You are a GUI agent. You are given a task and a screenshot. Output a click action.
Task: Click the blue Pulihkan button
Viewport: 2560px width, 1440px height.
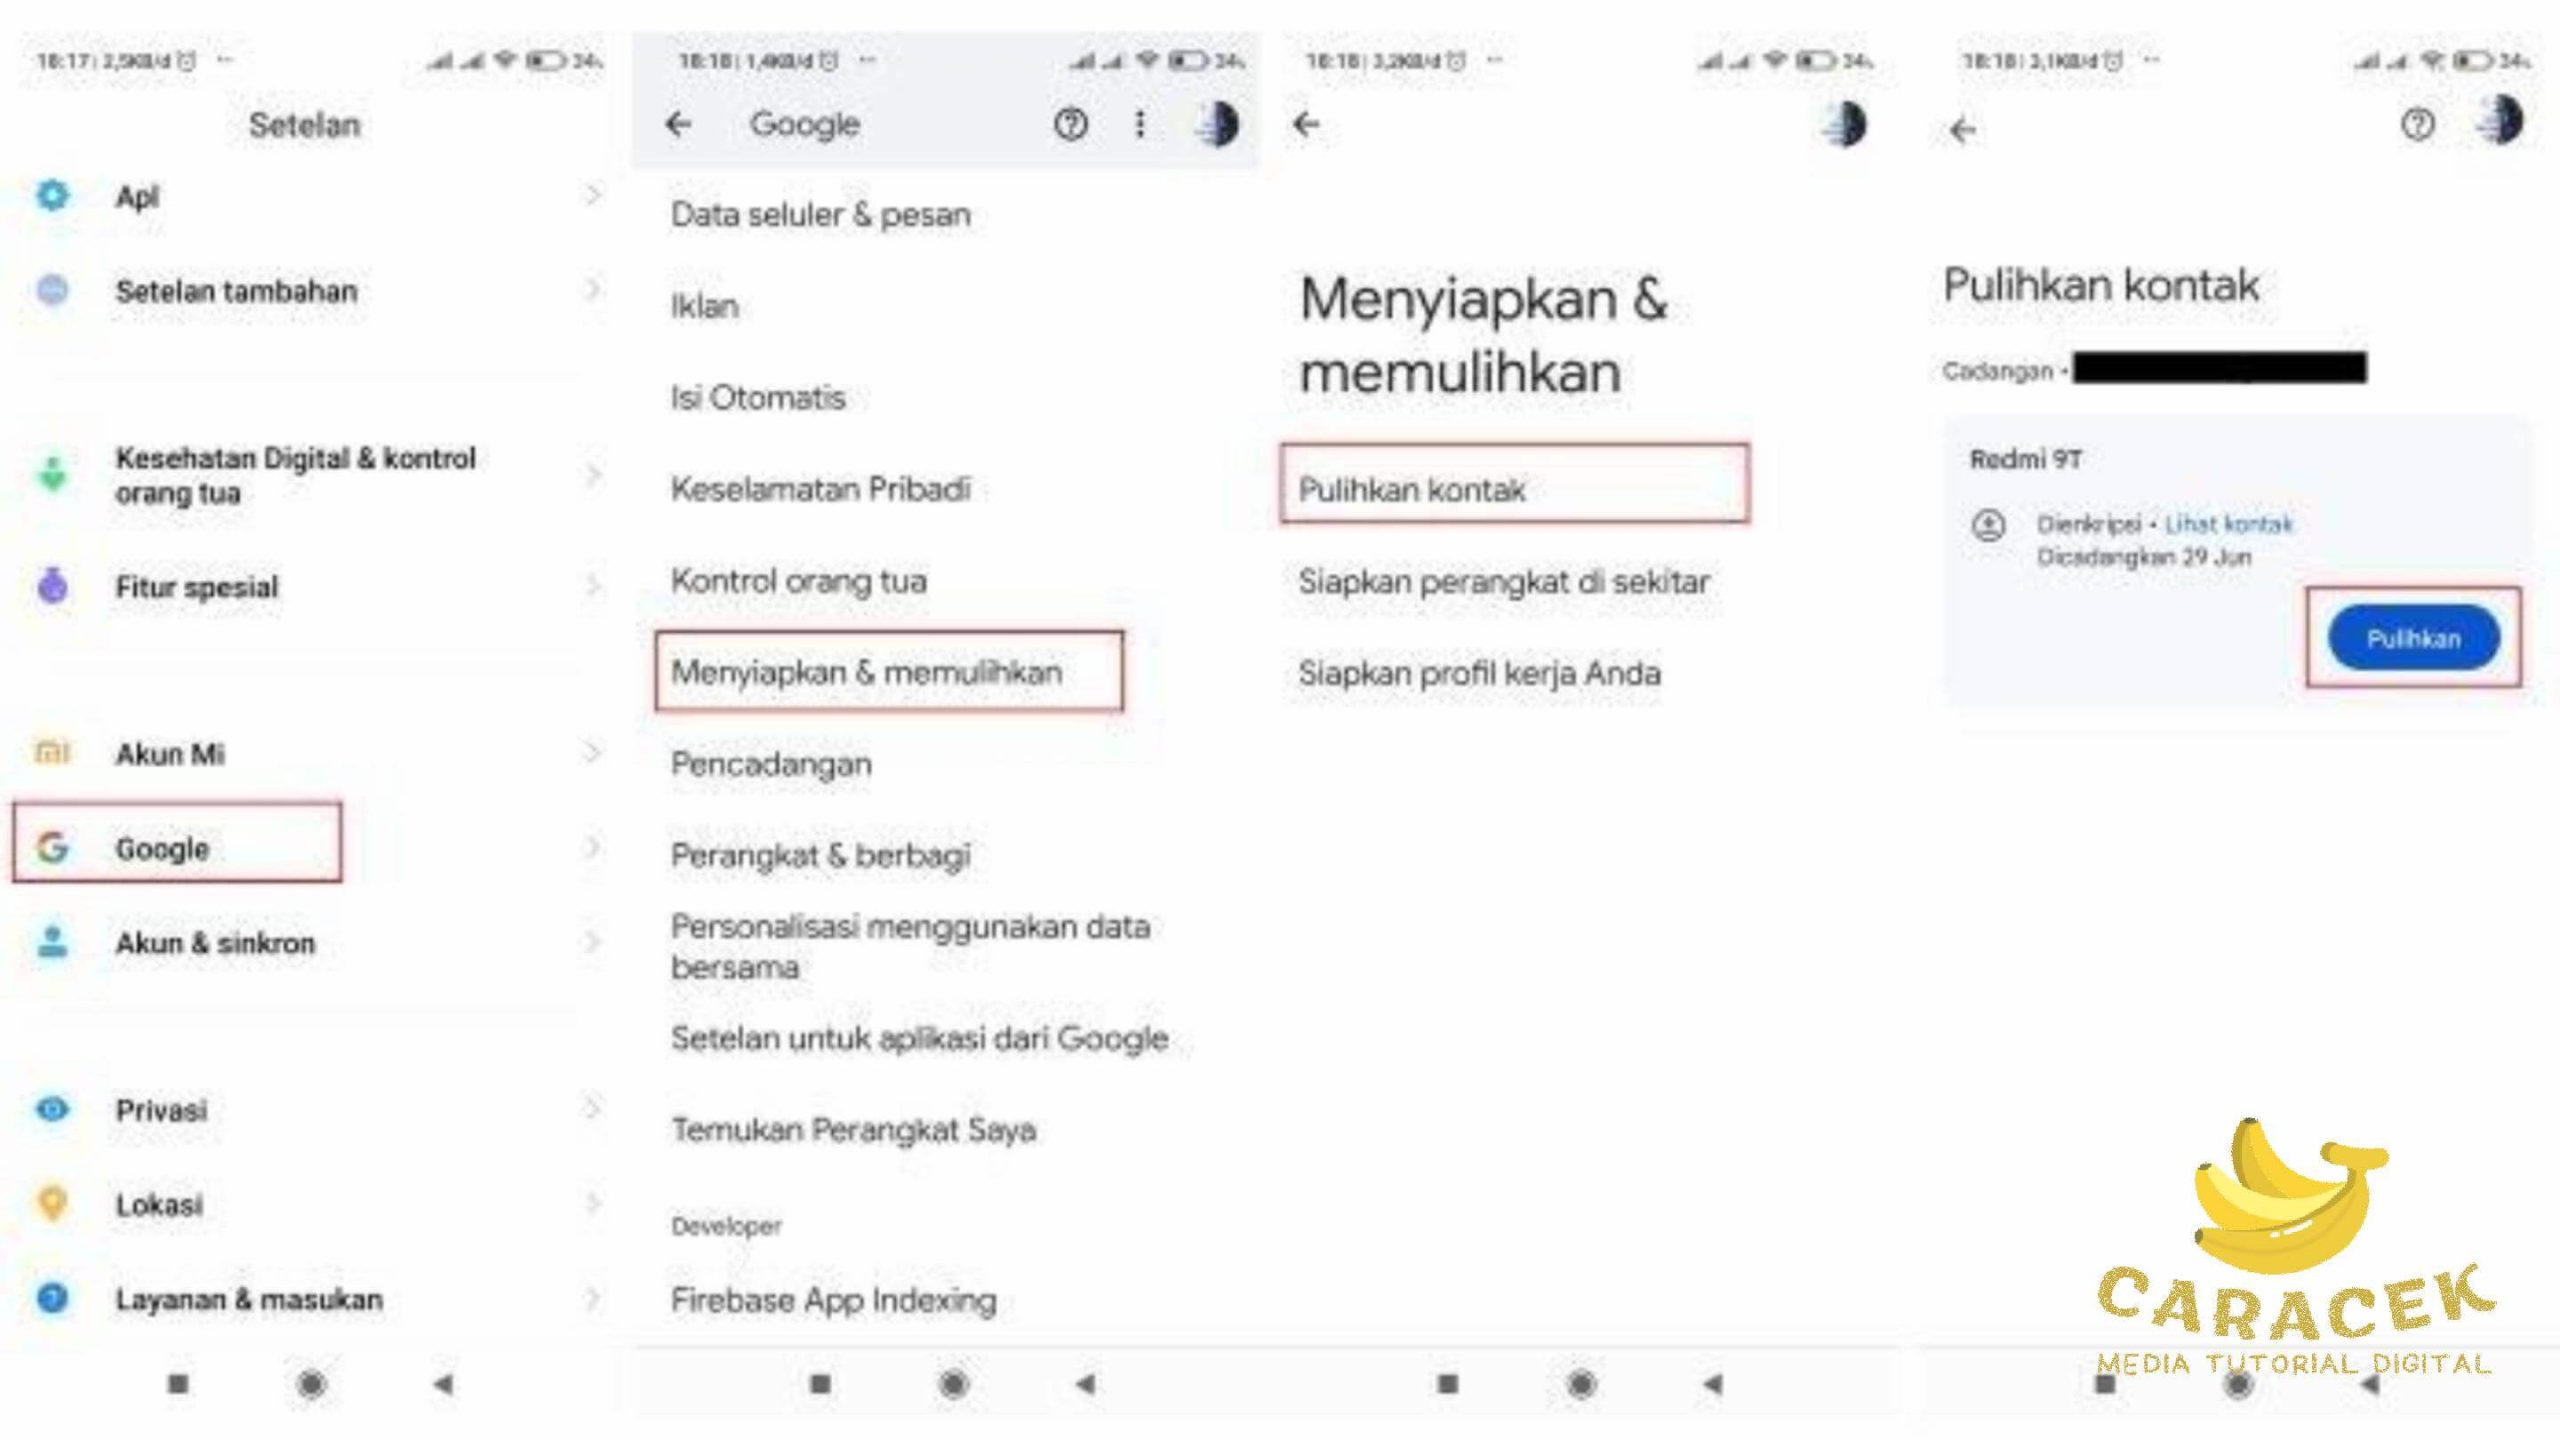[2413, 638]
